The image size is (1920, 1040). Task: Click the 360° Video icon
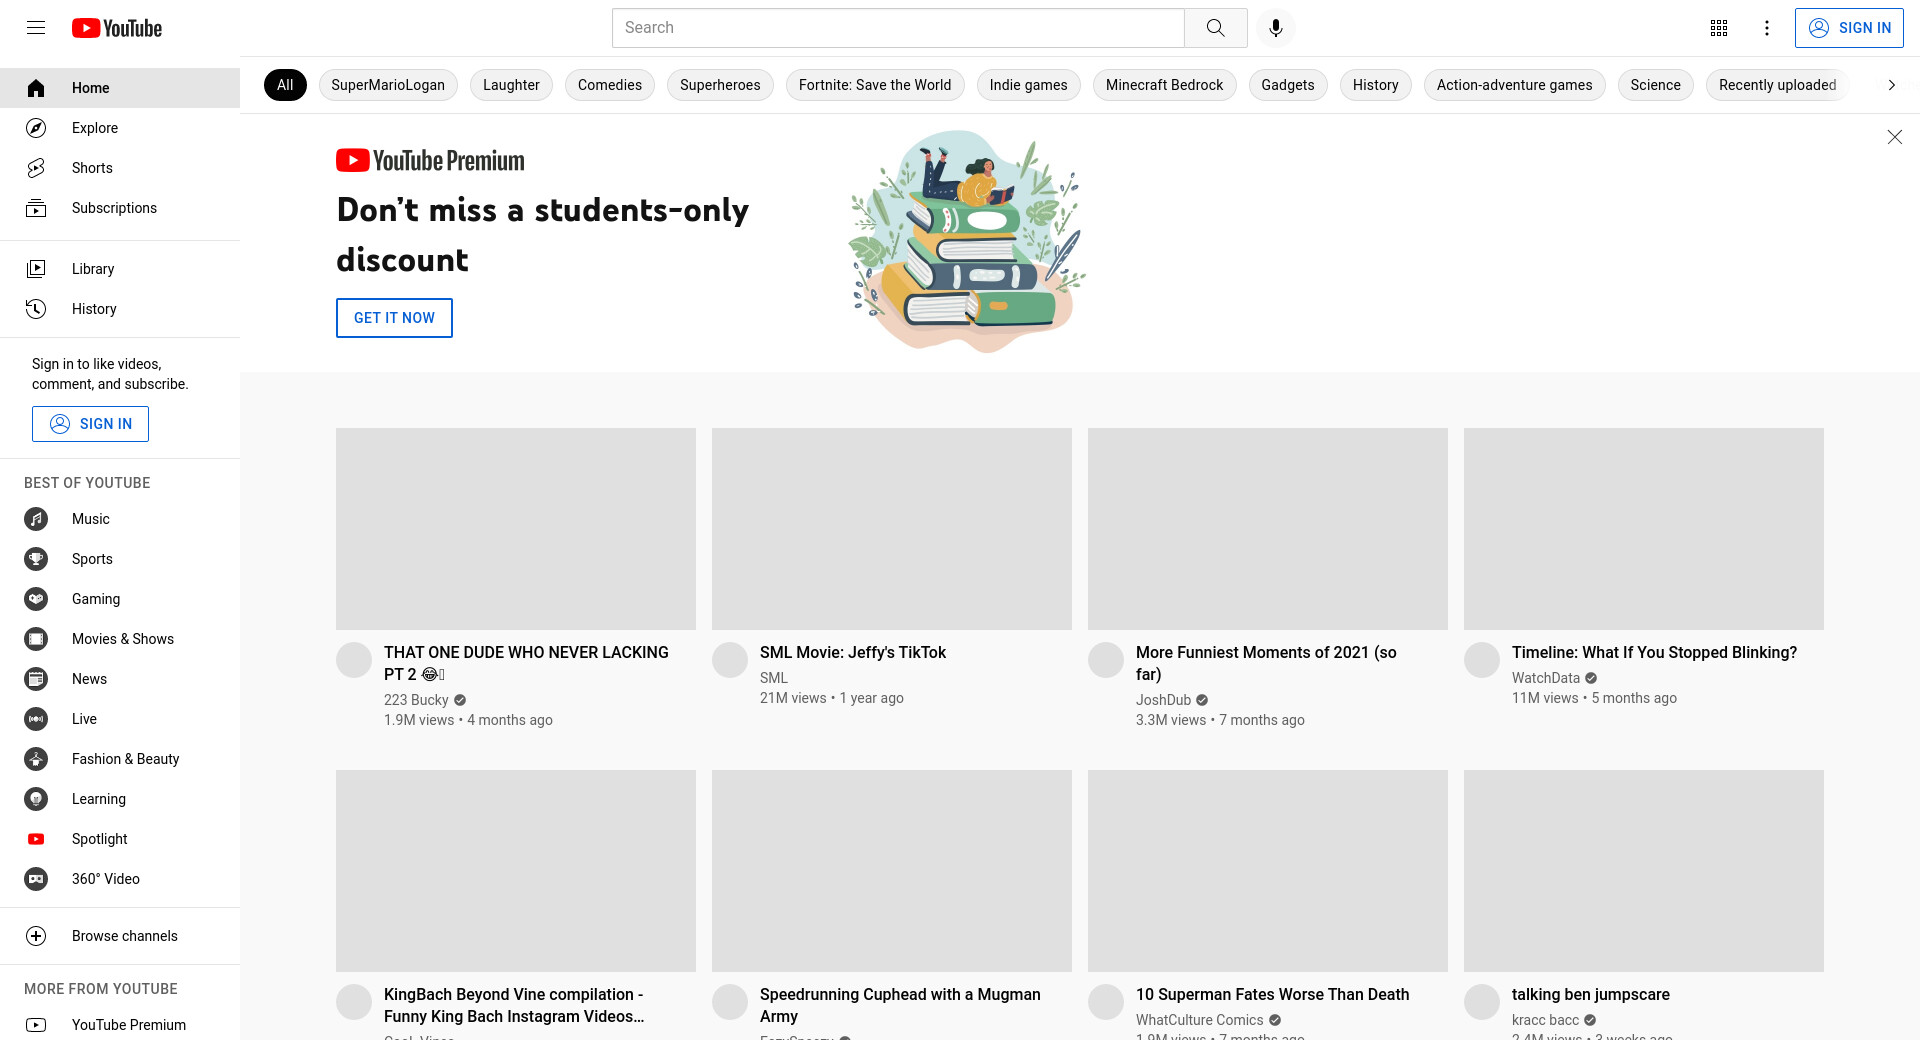click(36, 879)
